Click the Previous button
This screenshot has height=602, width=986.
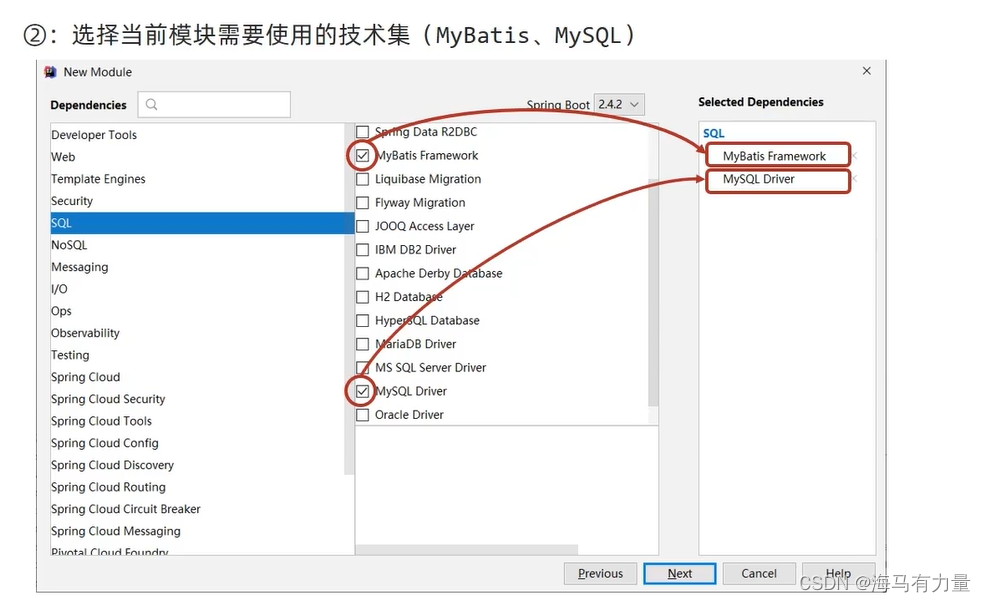click(x=600, y=574)
